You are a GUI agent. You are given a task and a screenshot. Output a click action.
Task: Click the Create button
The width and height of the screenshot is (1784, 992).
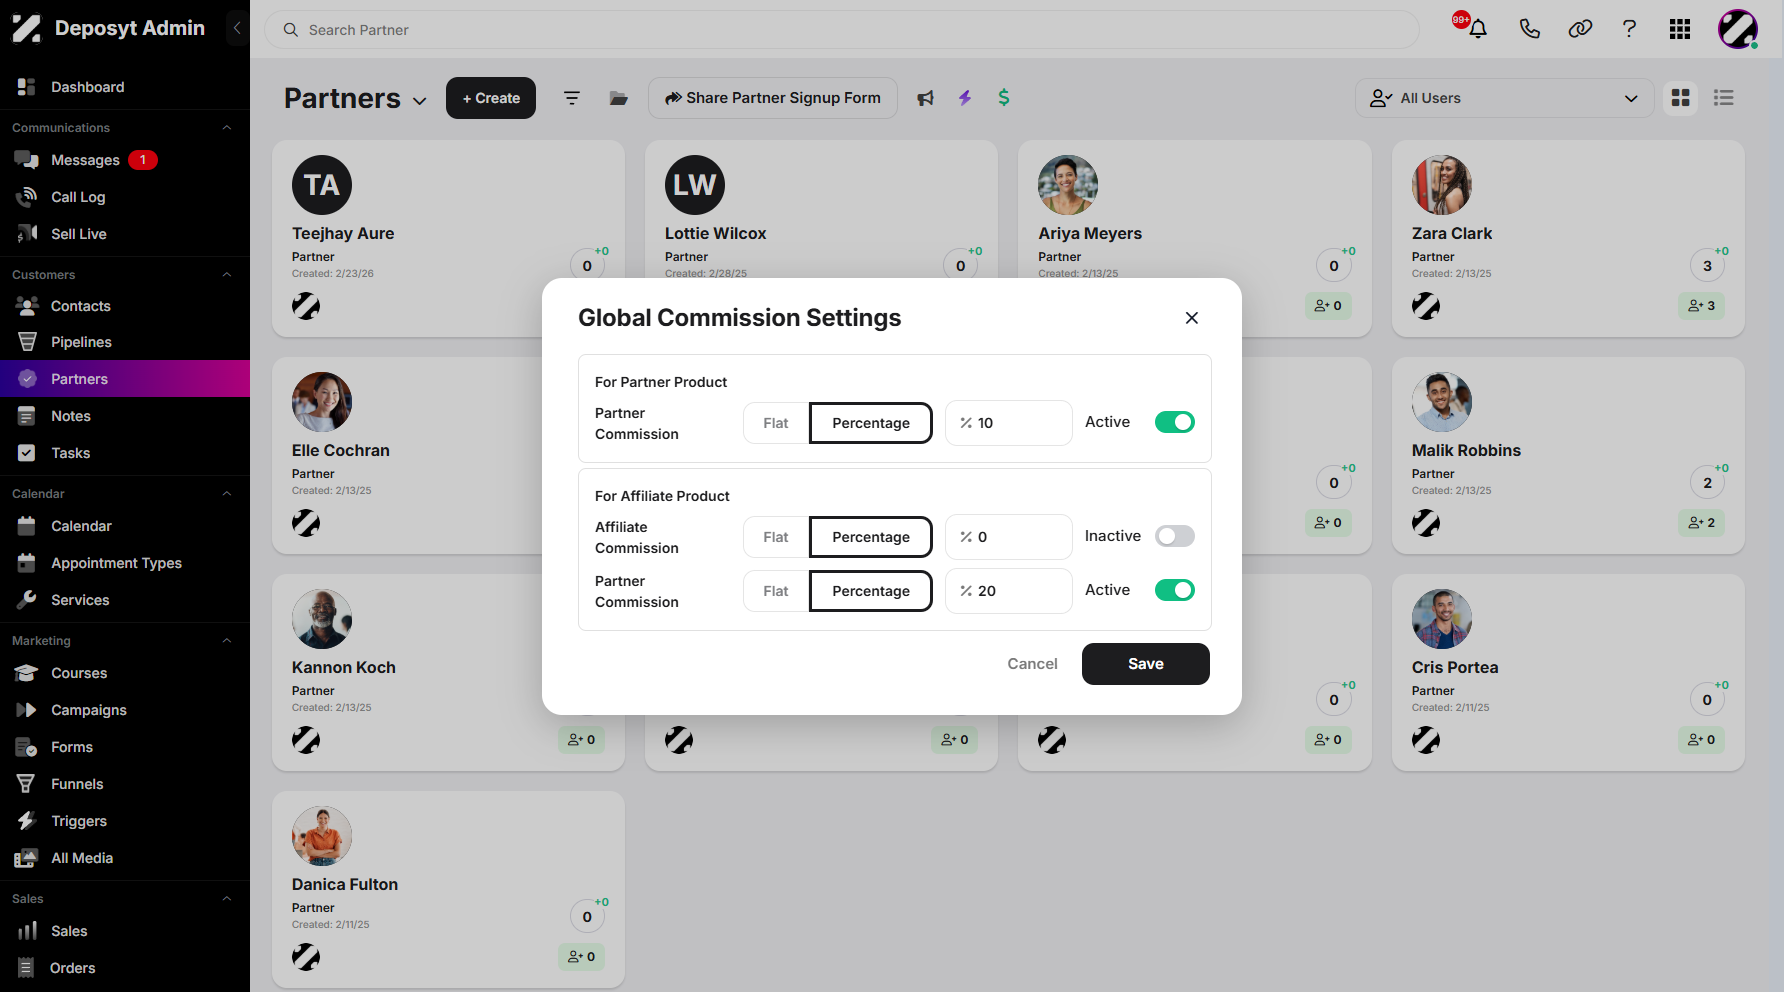click(491, 98)
